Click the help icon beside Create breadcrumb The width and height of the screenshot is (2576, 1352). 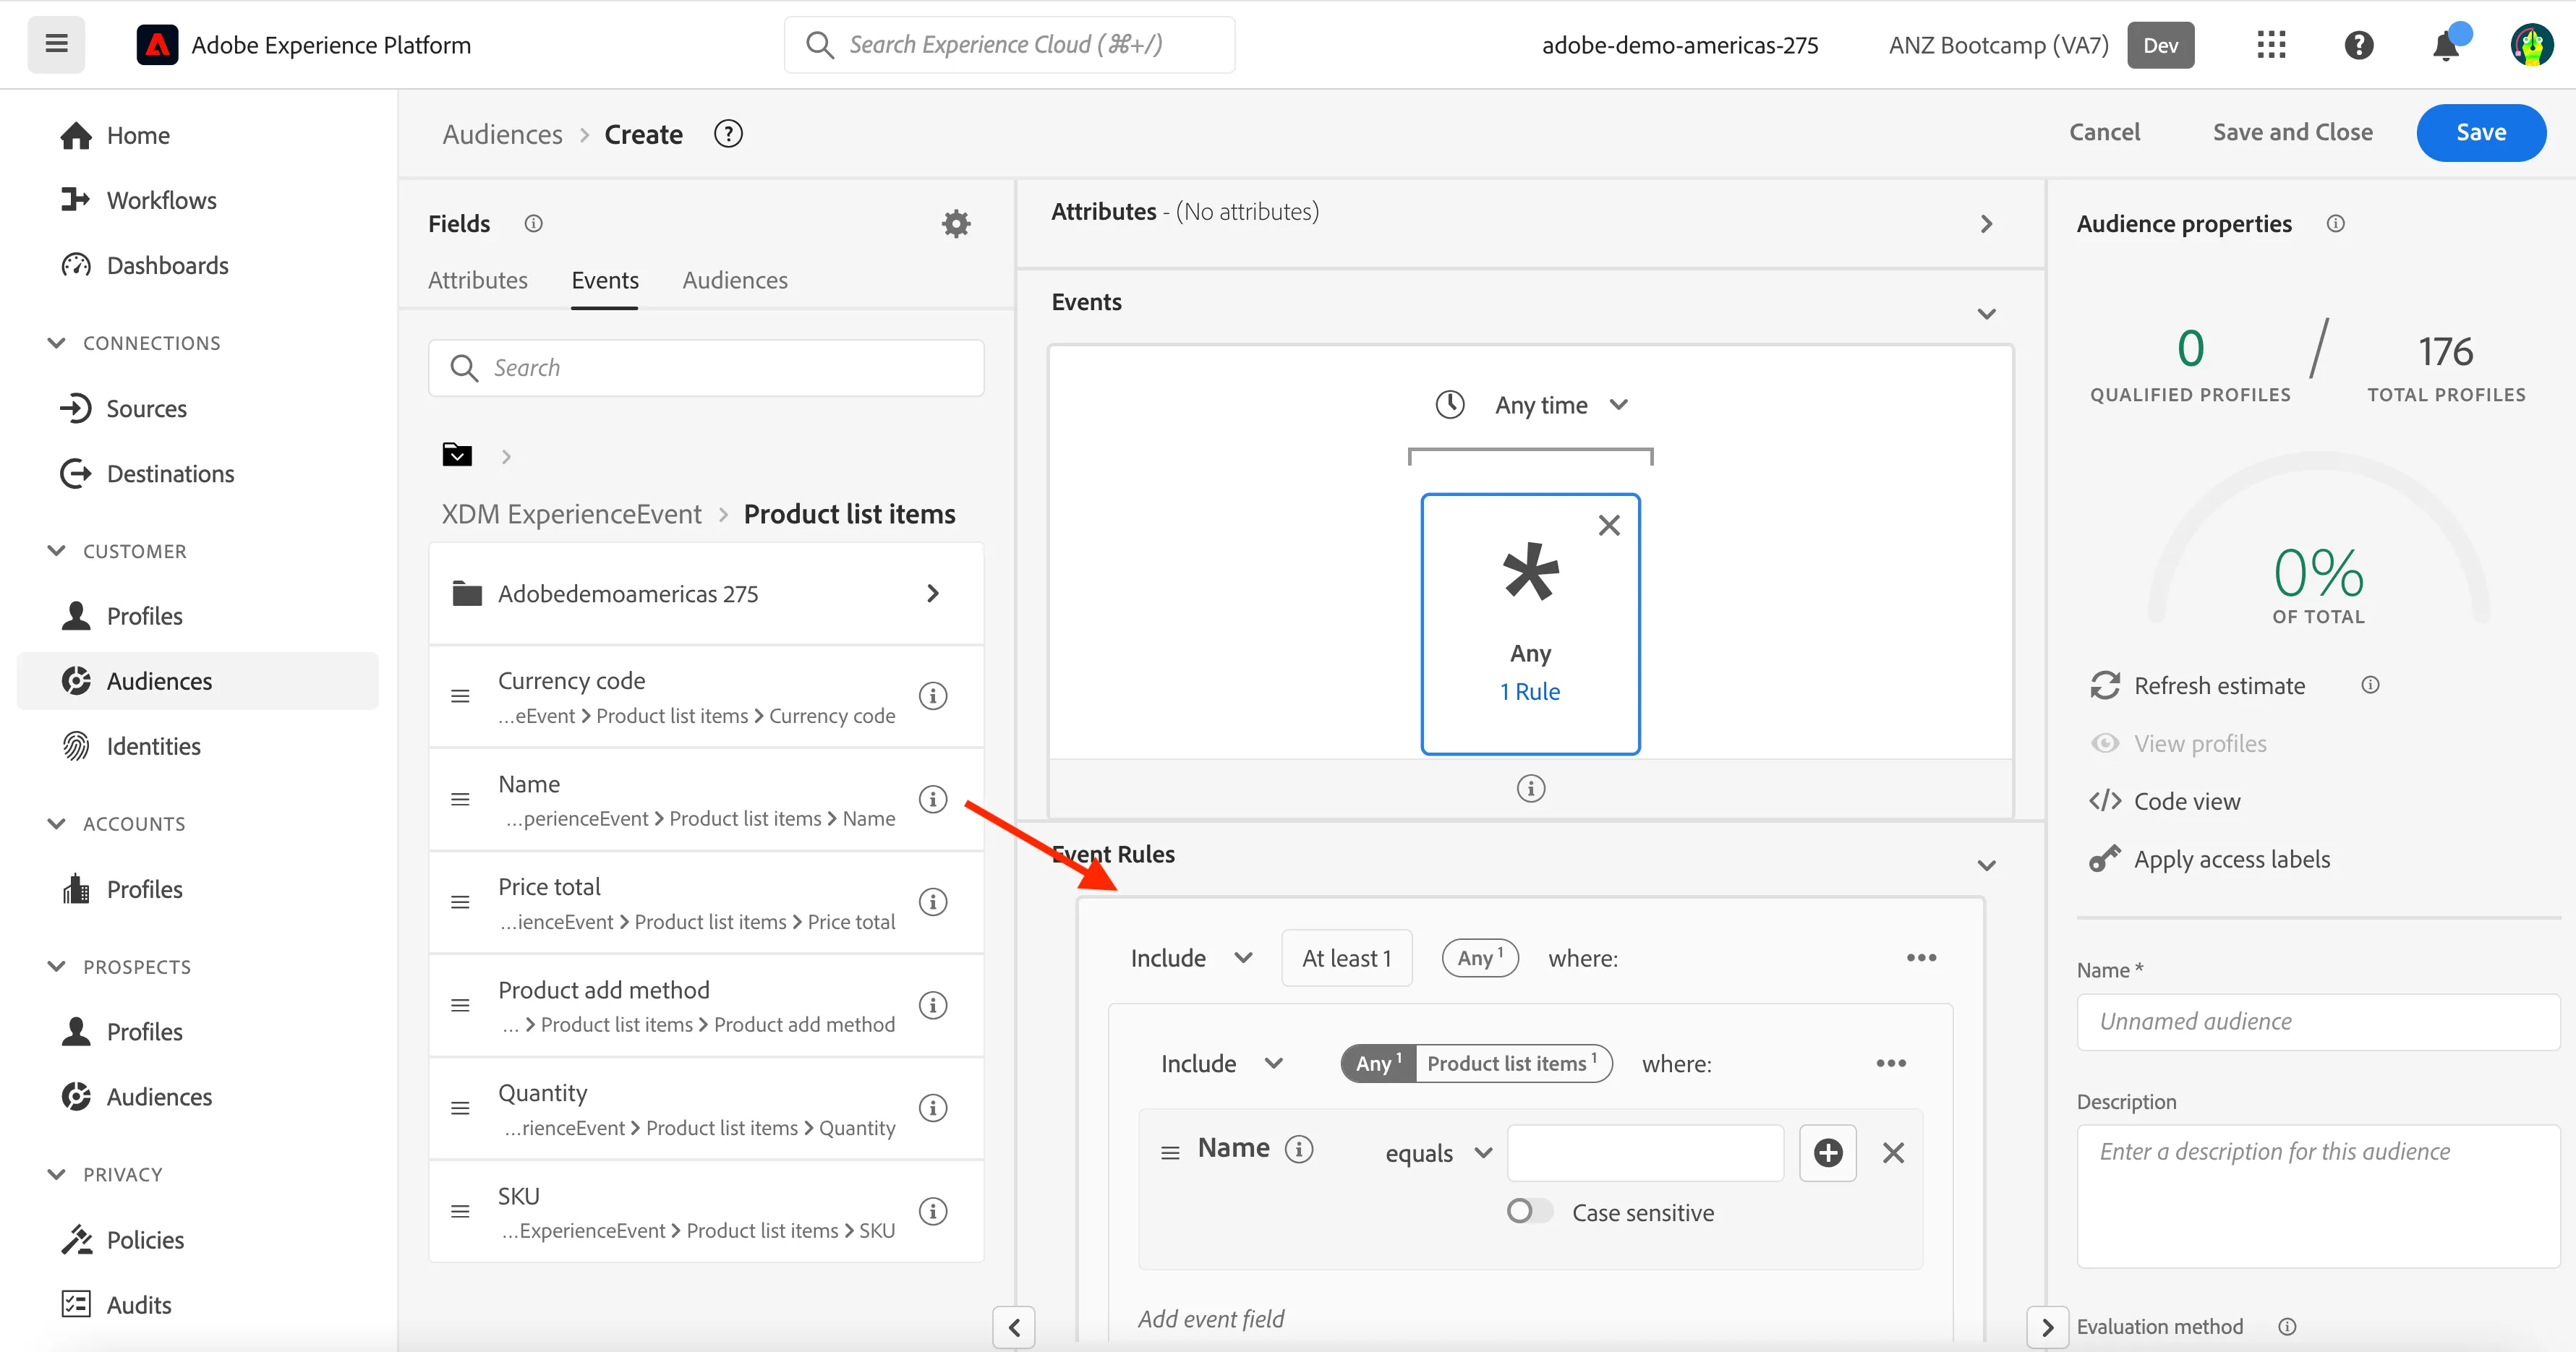click(728, 134)
